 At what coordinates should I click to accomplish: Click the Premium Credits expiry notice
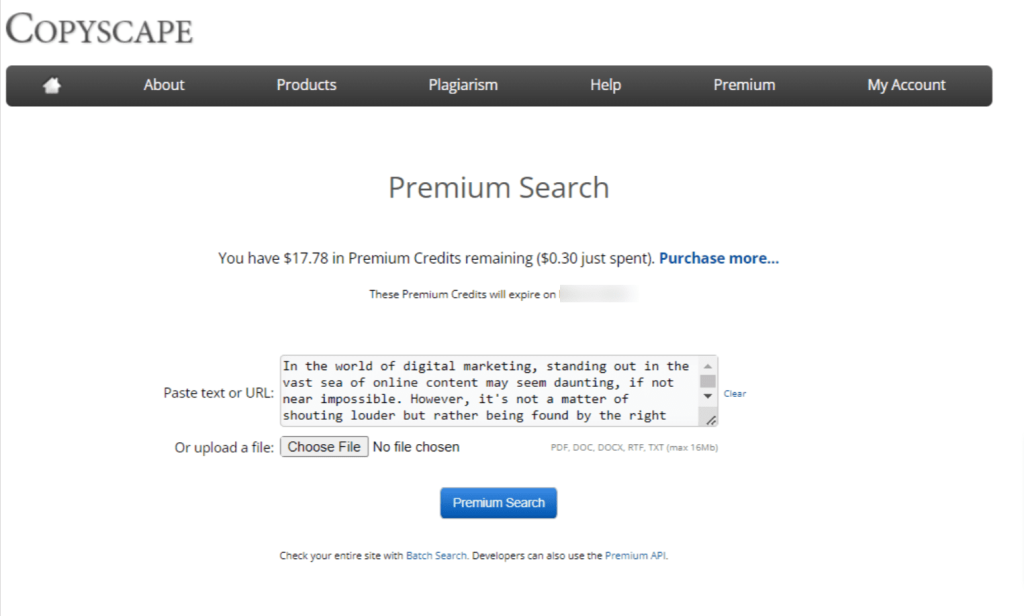(x=503, y=294)
